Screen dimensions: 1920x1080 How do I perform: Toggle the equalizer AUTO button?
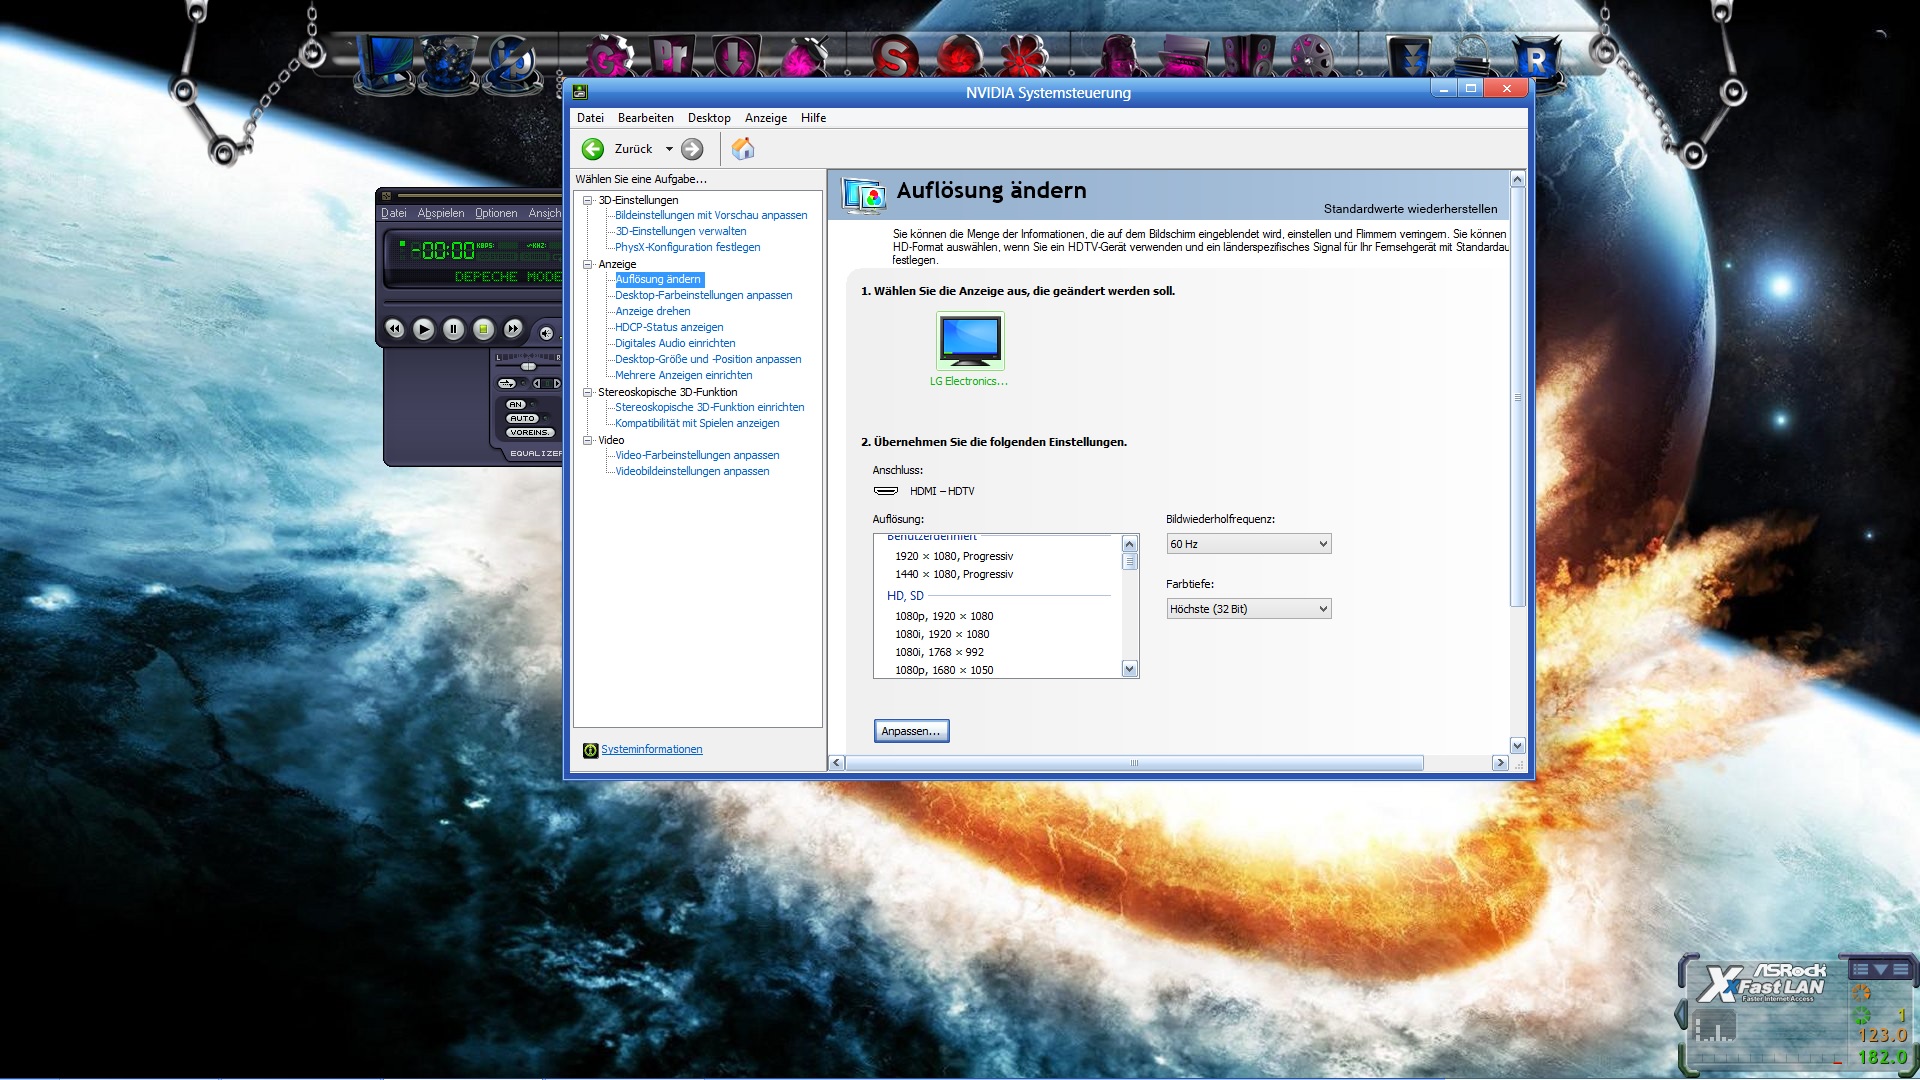522,419
